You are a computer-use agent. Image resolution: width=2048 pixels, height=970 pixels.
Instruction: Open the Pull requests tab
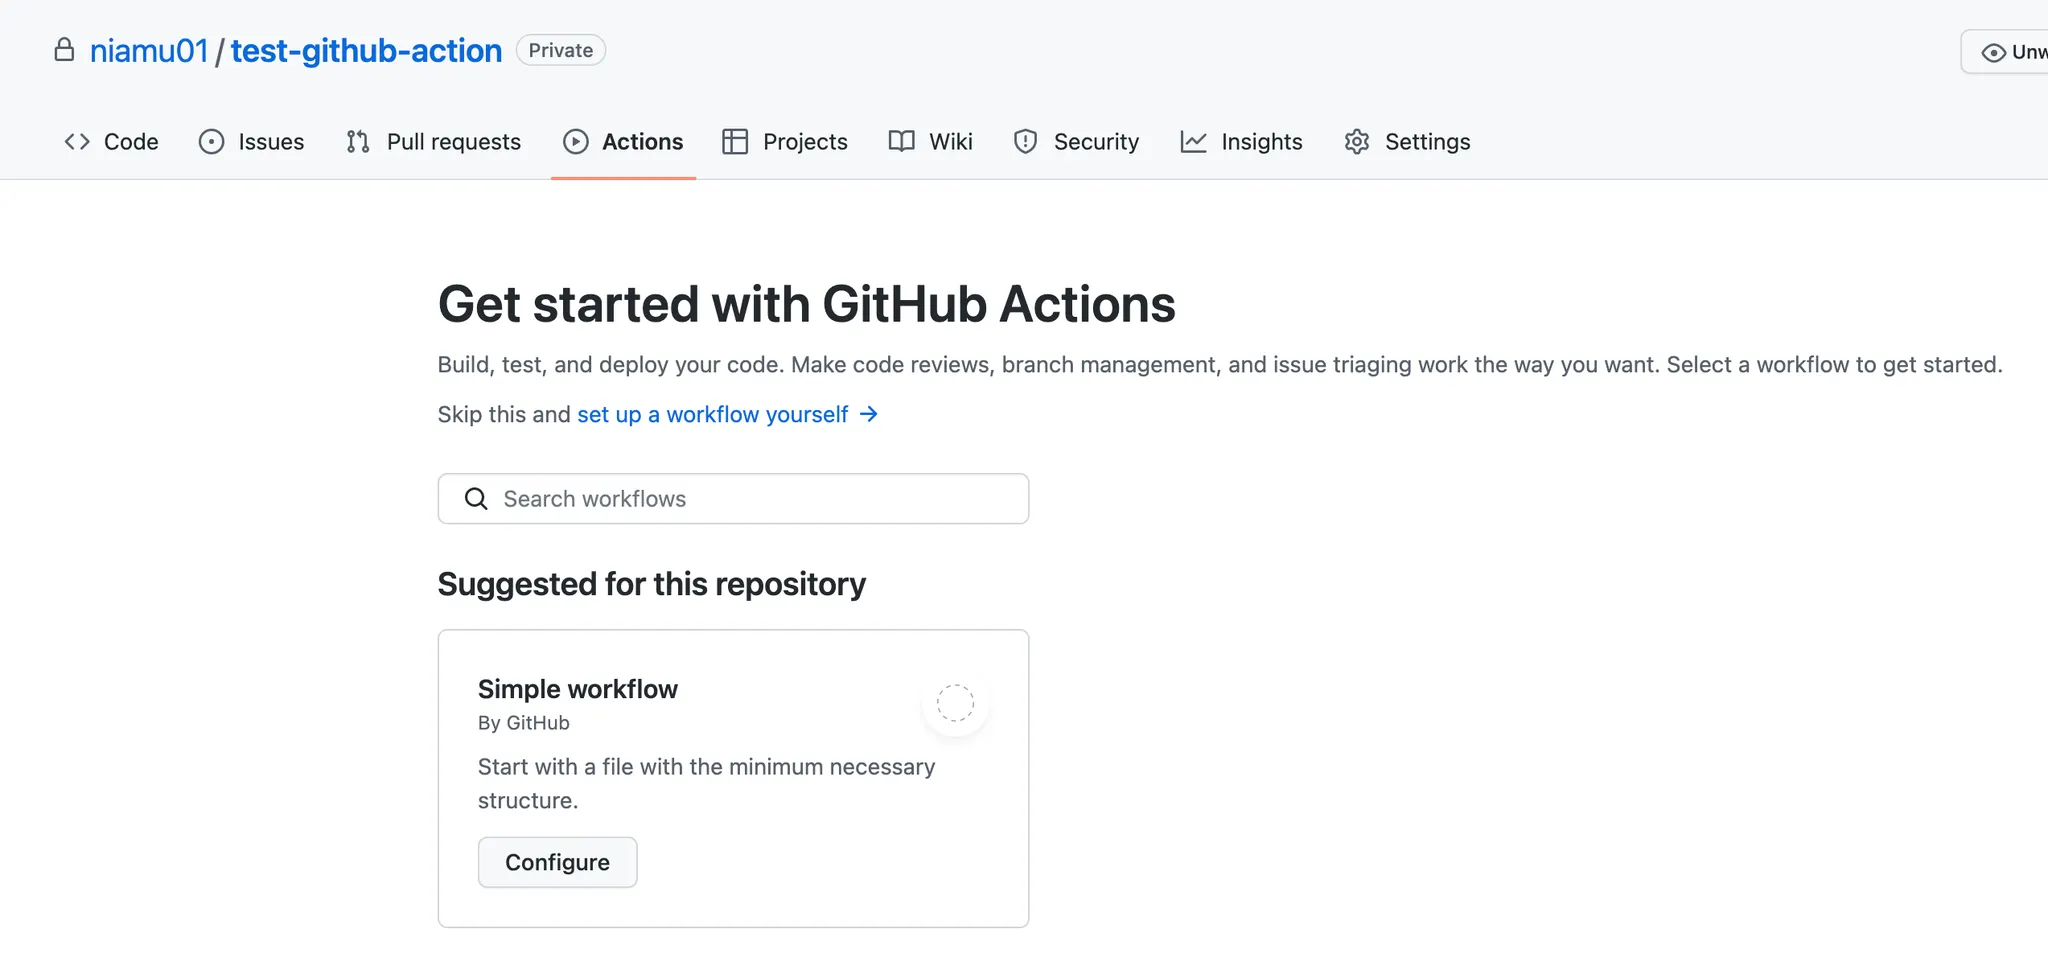453,142
